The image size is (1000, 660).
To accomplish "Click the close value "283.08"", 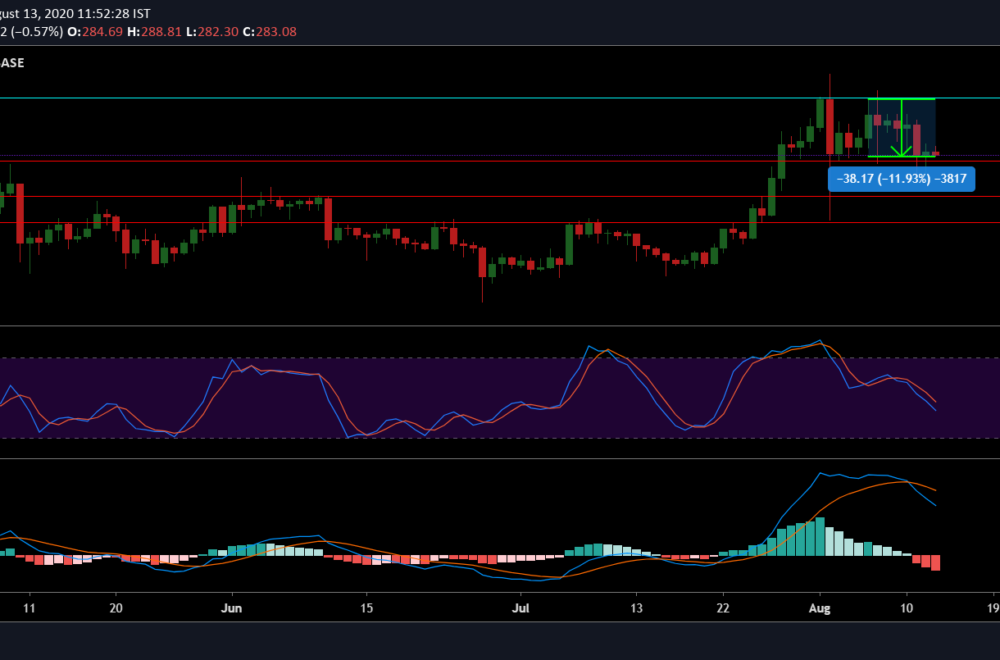I will [276, 32].
